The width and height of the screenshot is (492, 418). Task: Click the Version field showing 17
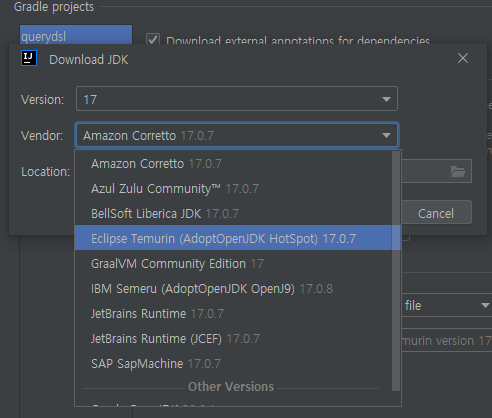(237, 99)
